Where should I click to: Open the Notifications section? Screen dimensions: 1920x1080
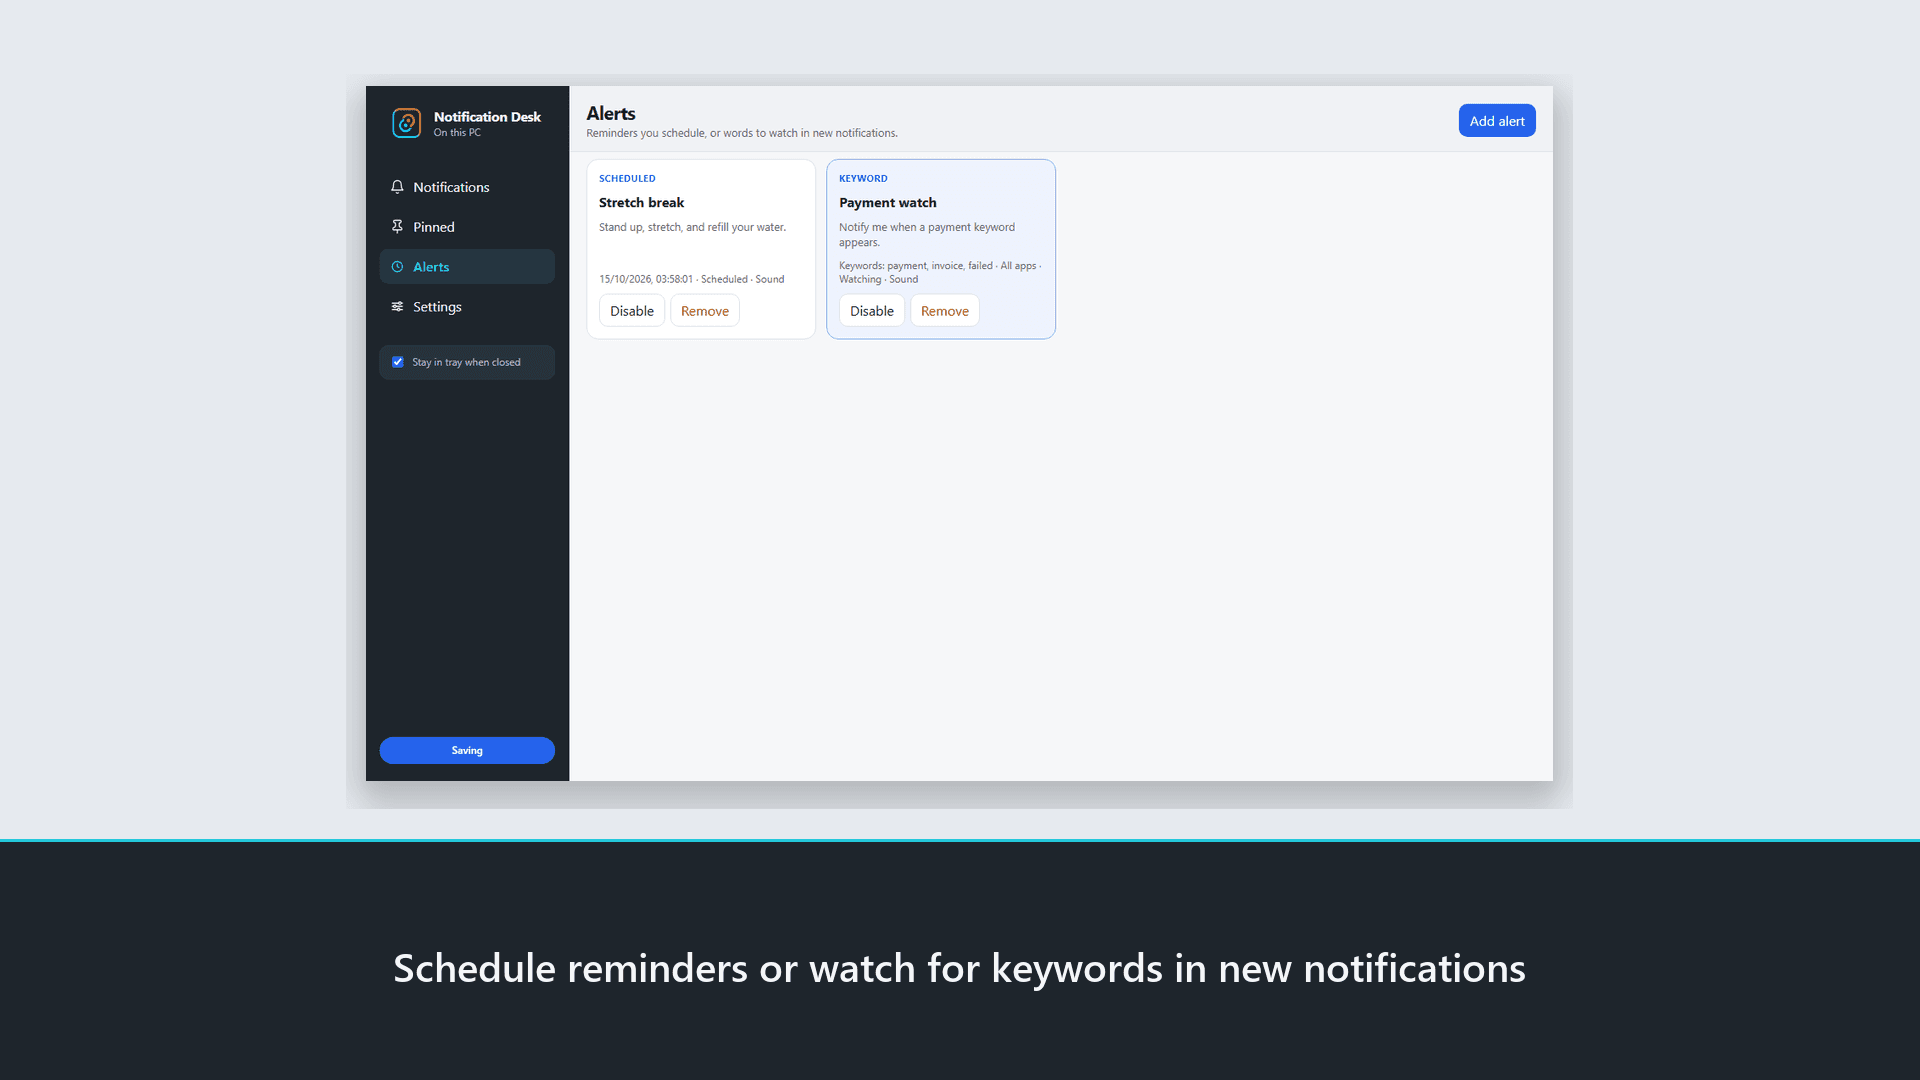tap(467, 187)
